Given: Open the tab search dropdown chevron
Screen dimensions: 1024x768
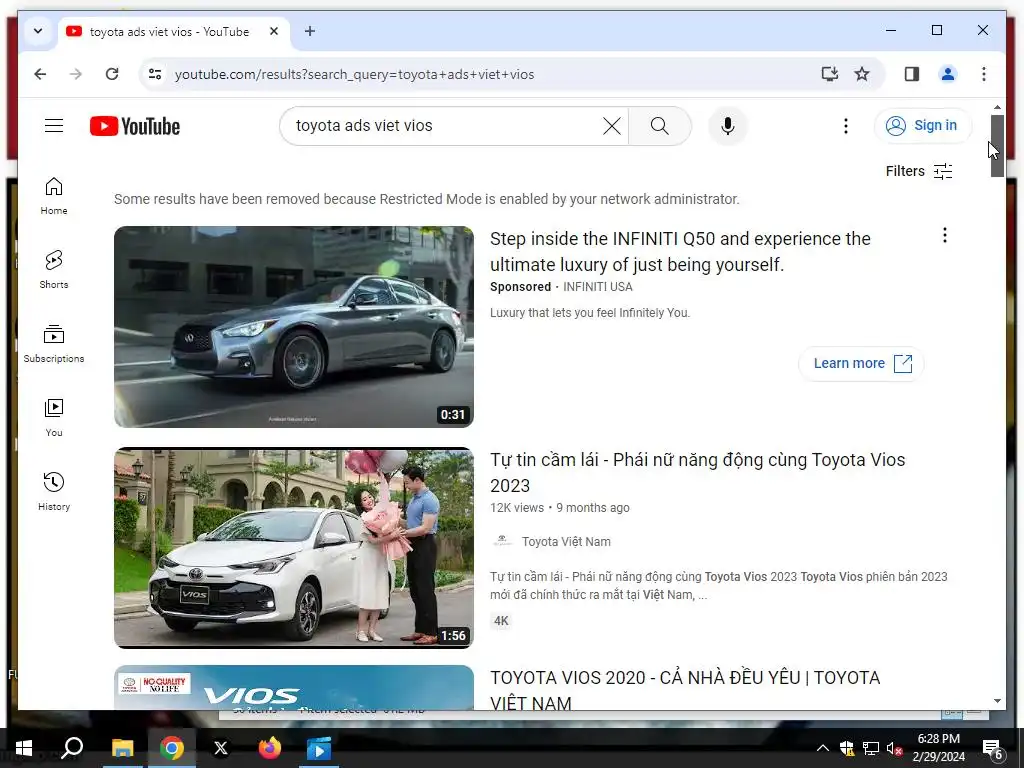Looking at the screenshot, I should pos(38,31).
